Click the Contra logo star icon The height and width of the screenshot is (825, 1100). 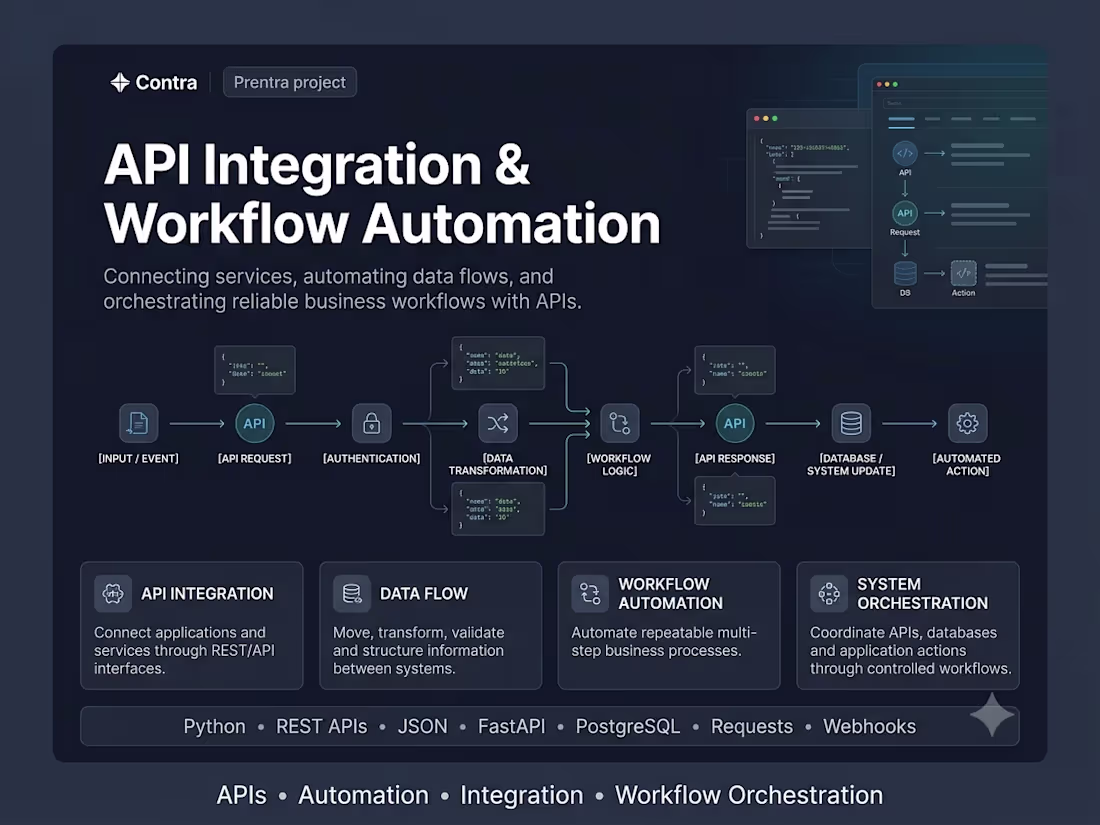pyautogui.click(x=120, y=83)
